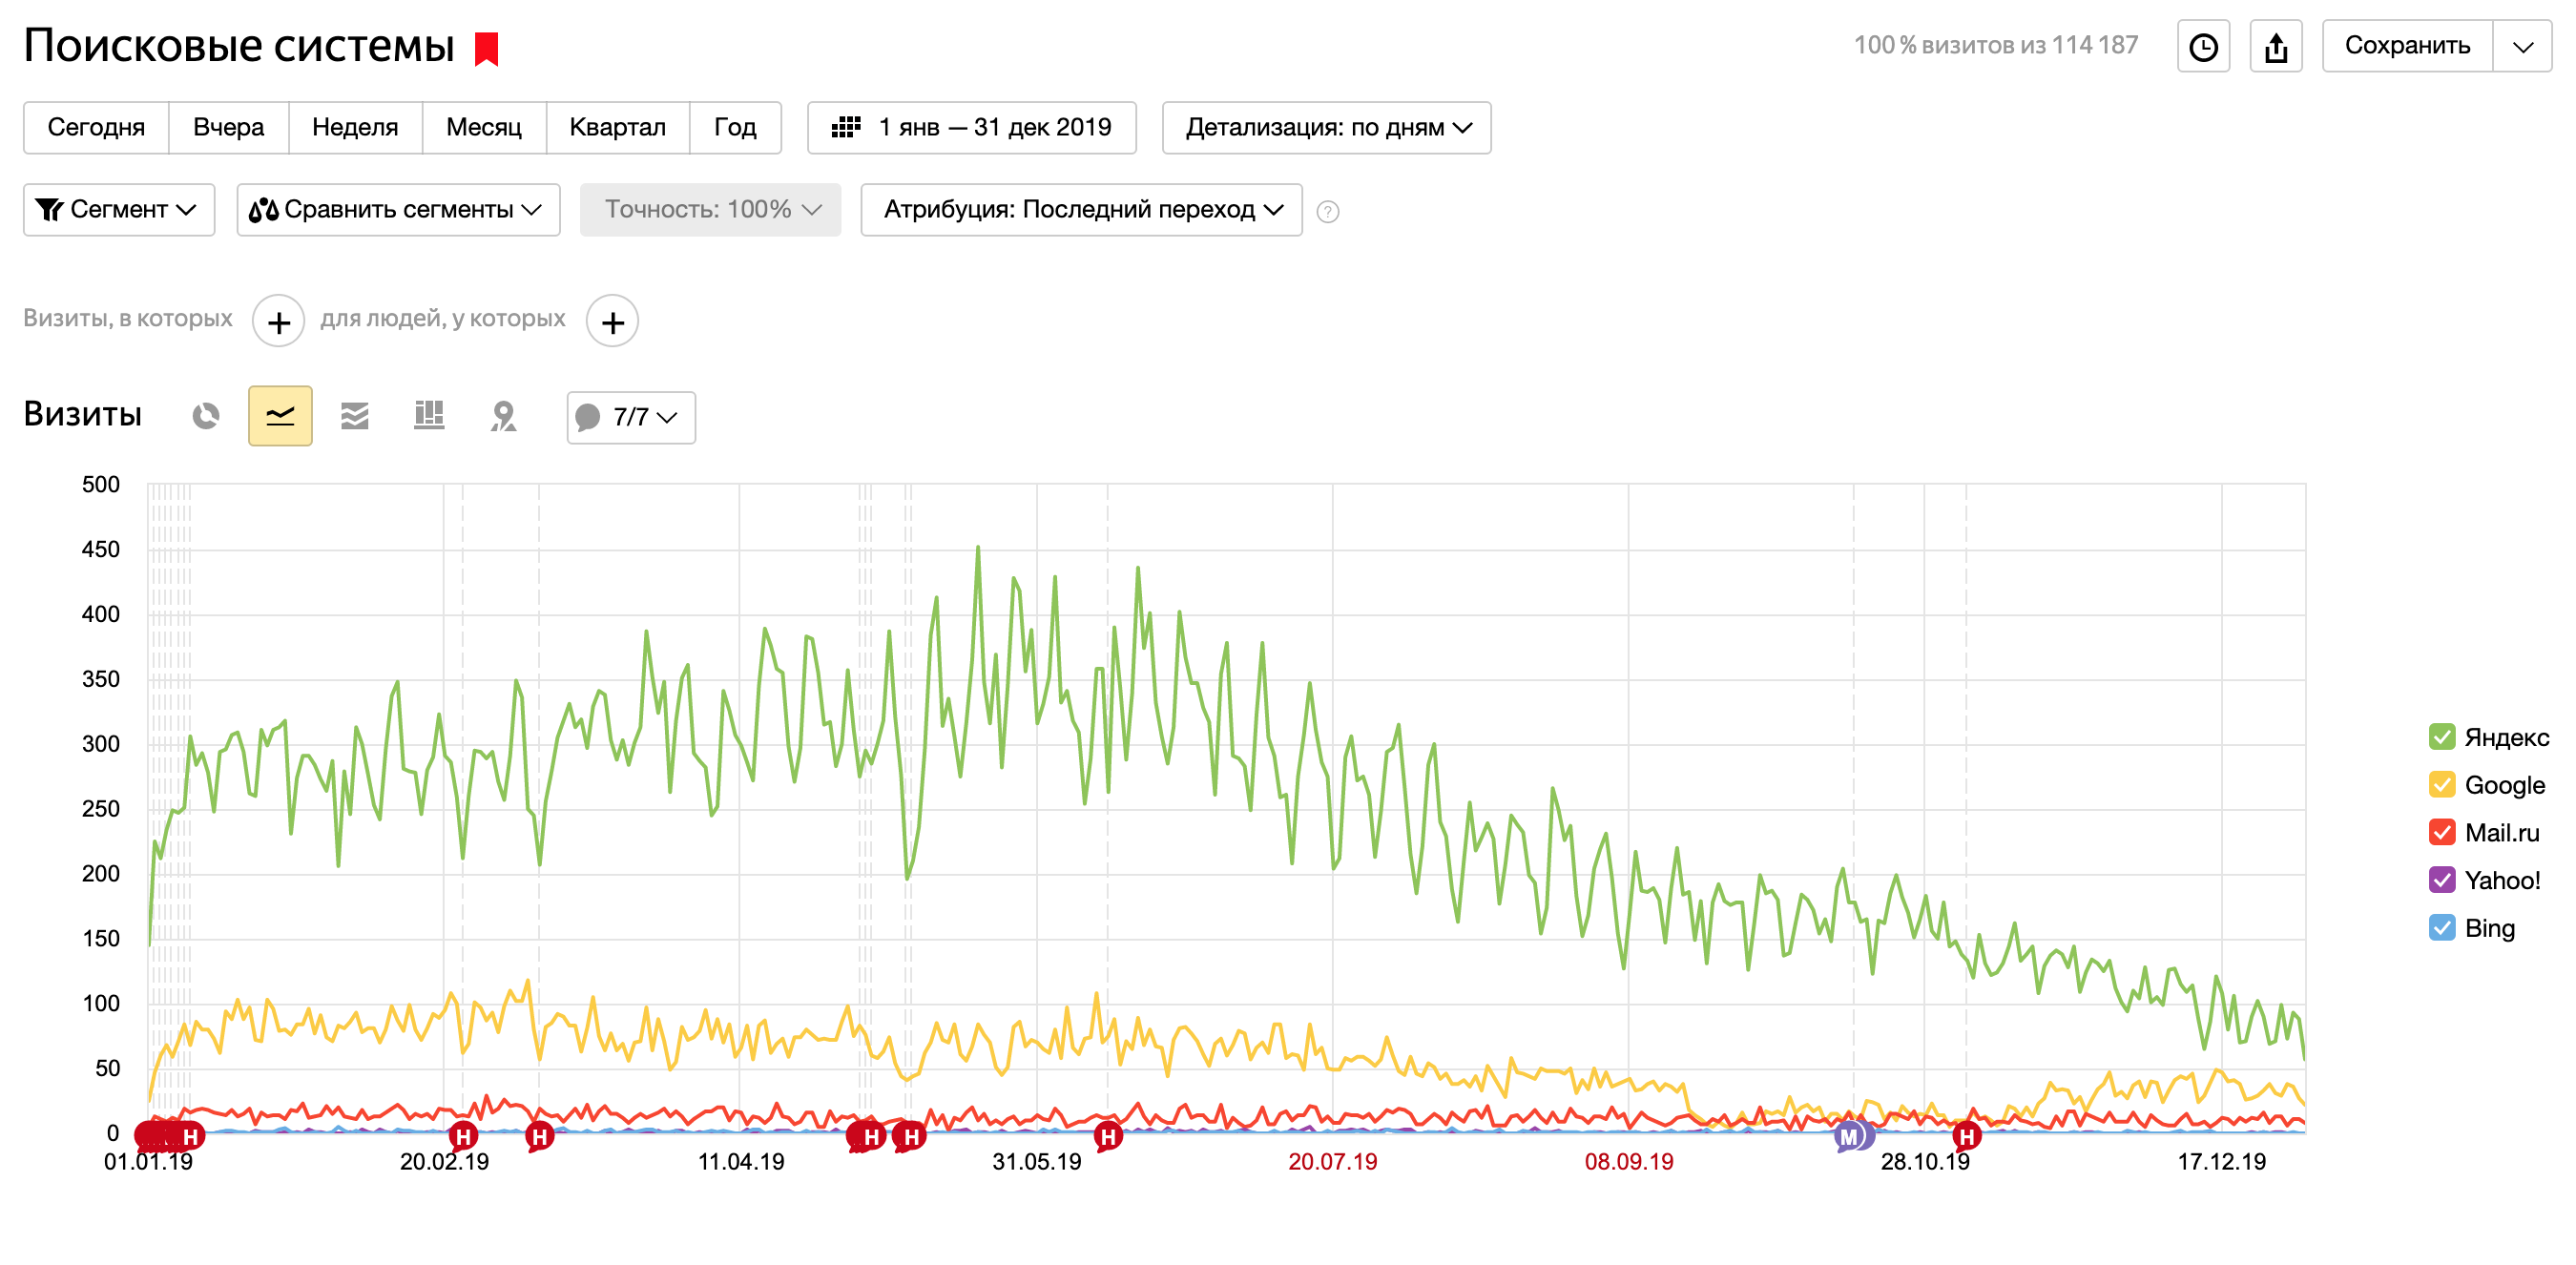
Task: Open the 7/7 annotations dropdown
Action: (630, 417)
